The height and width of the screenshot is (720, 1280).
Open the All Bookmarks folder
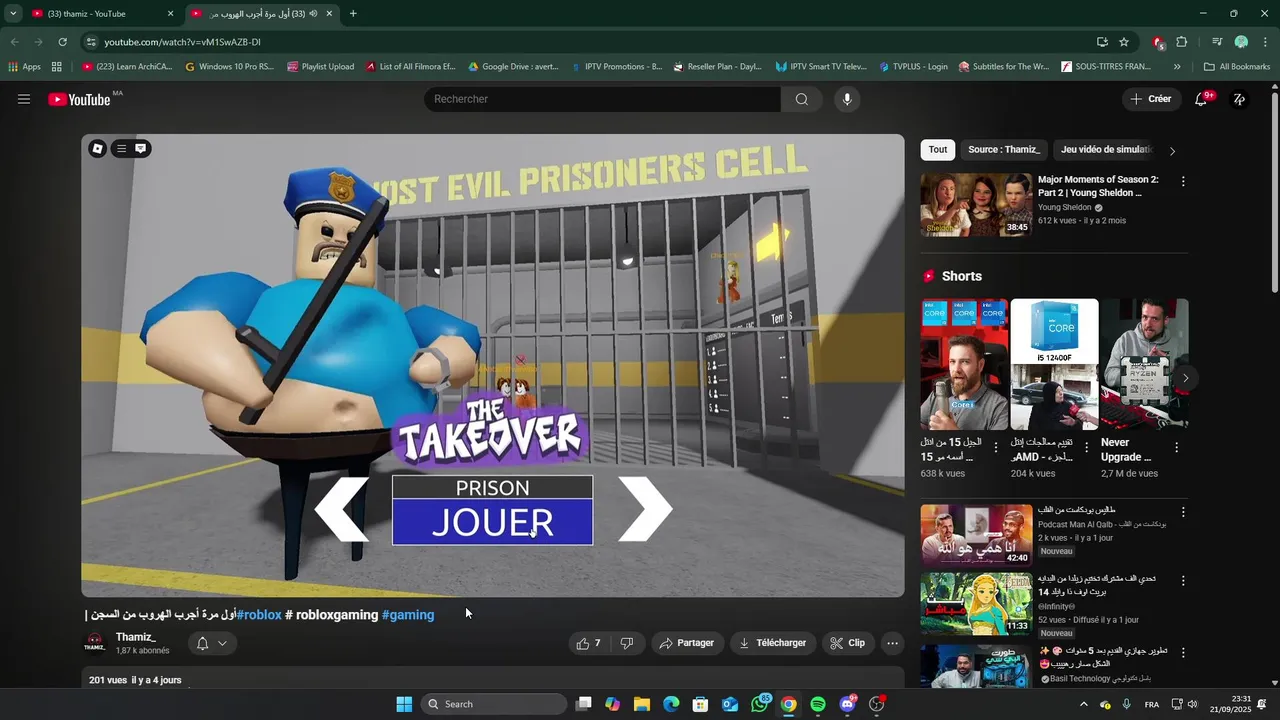(1237, 67)
